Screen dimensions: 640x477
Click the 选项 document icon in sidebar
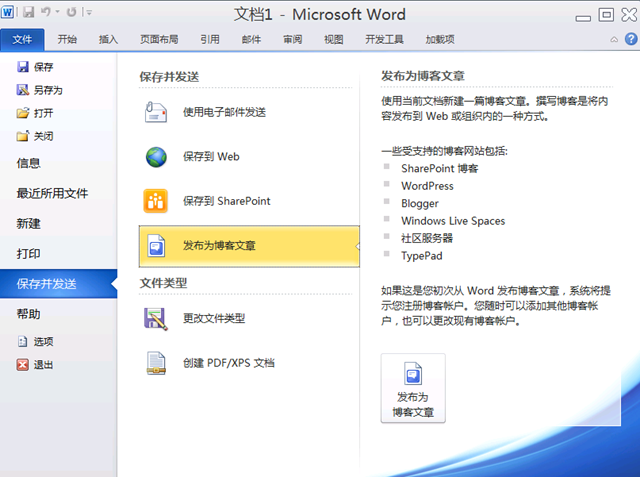pyautogui.click(x=22, y=341)
